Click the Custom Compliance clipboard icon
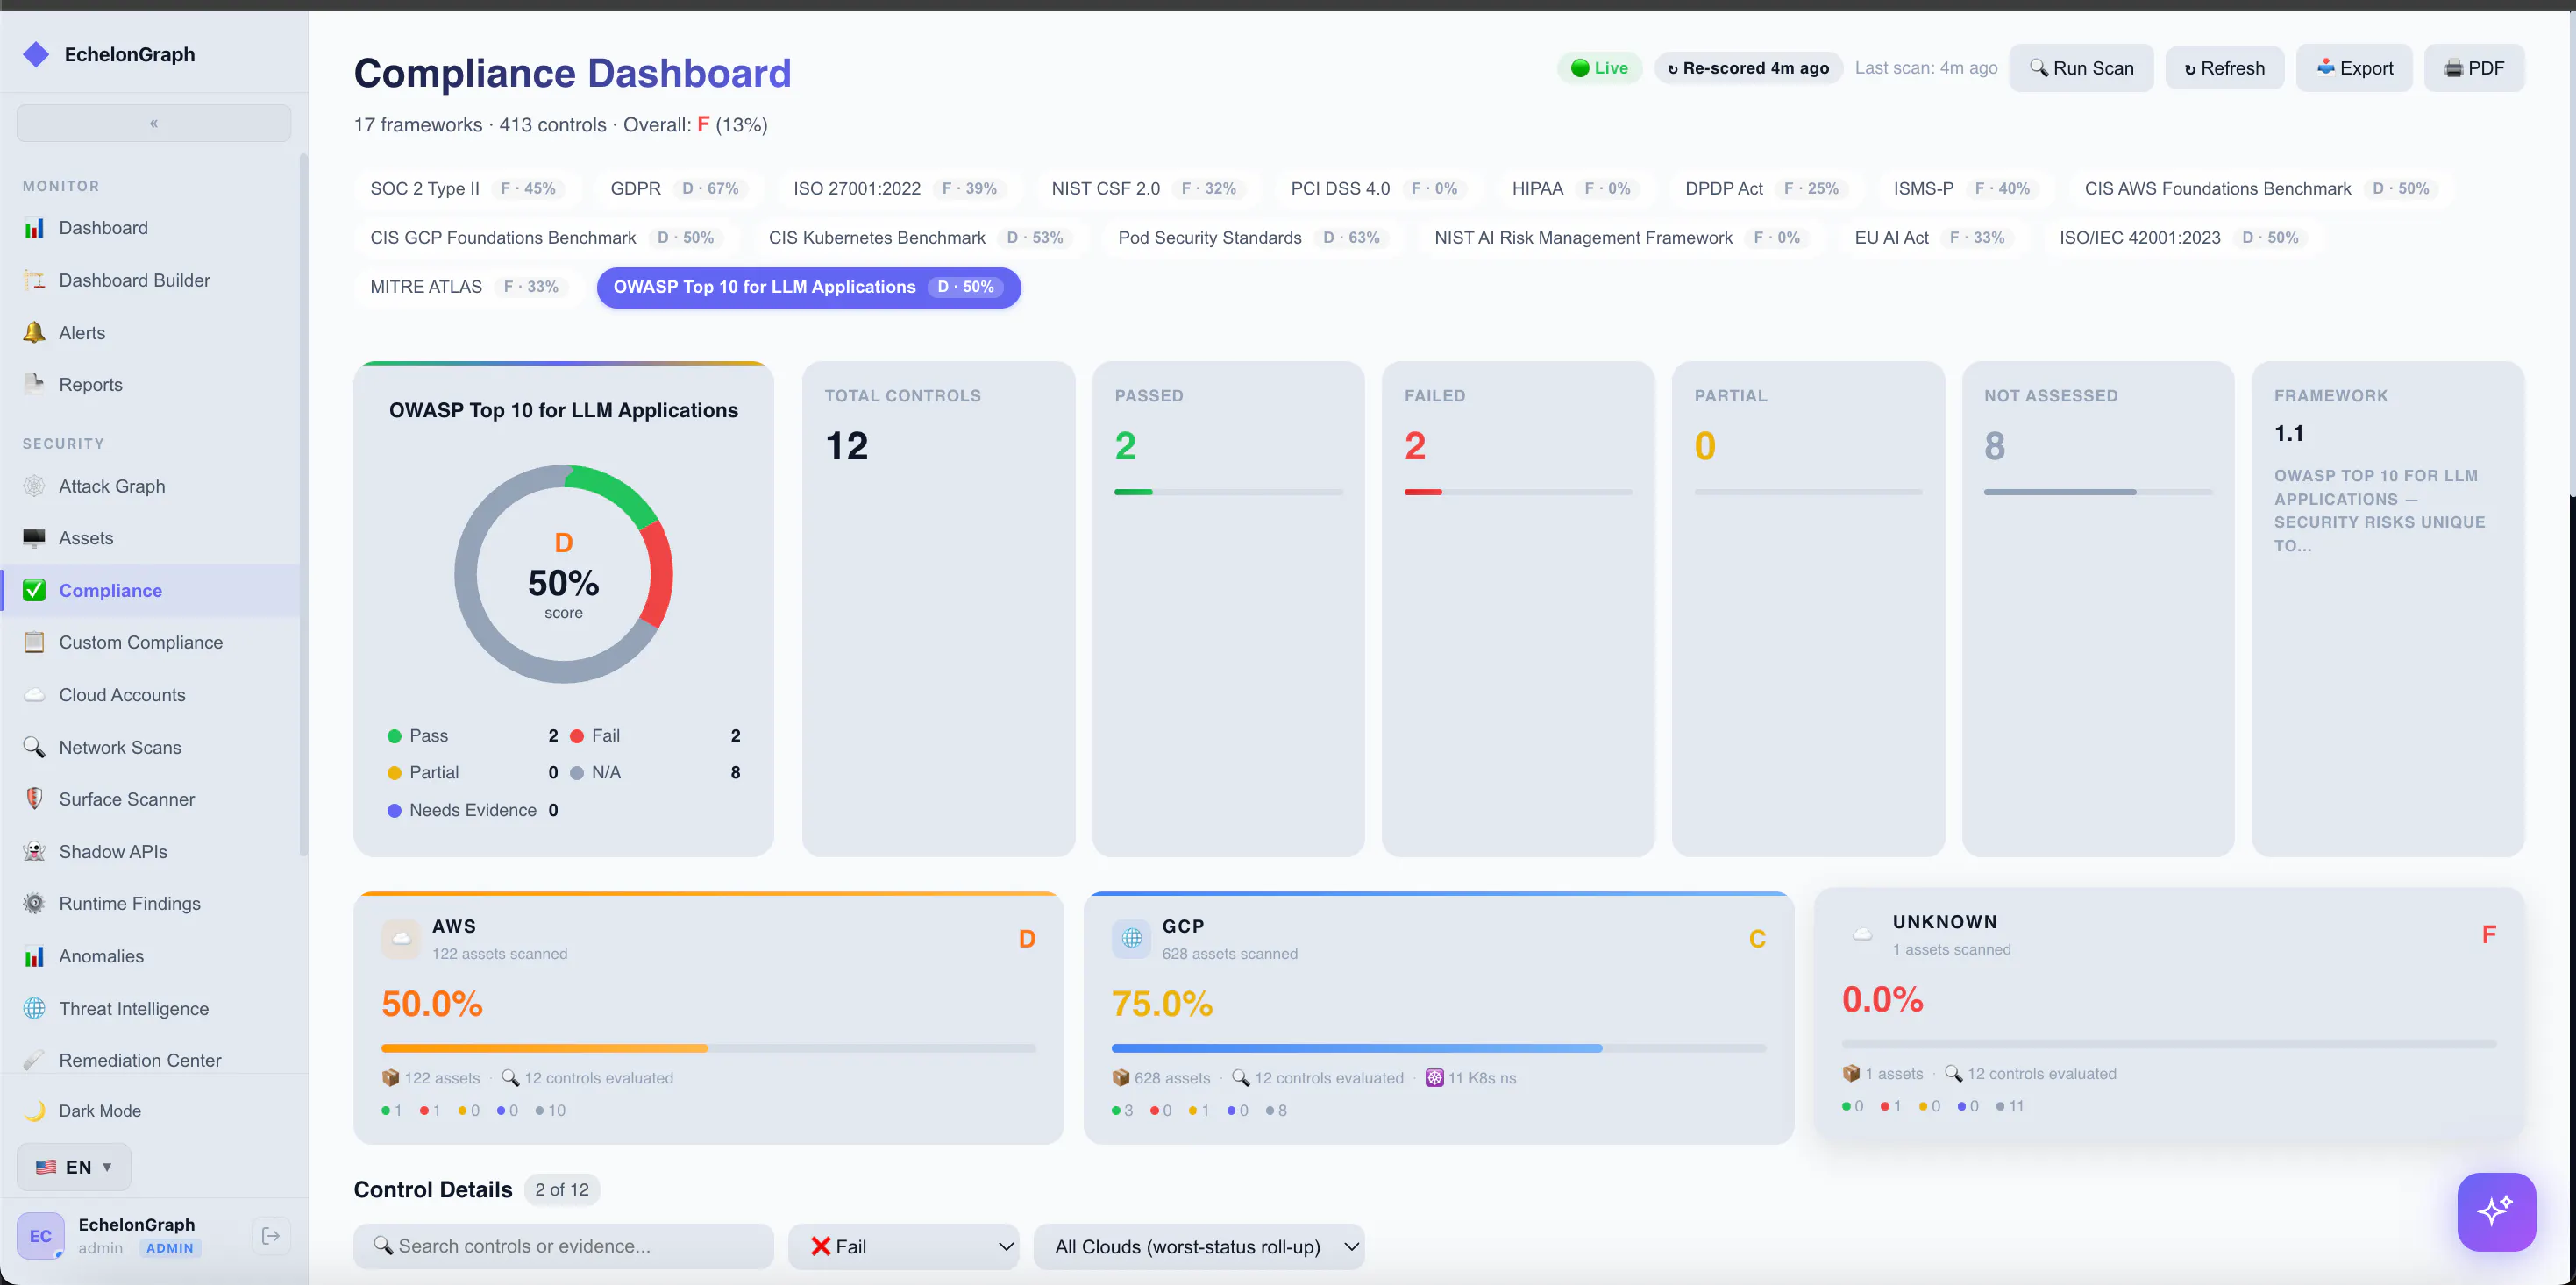The width and height of the screenshot is (2576, 1285). (34, 642)
